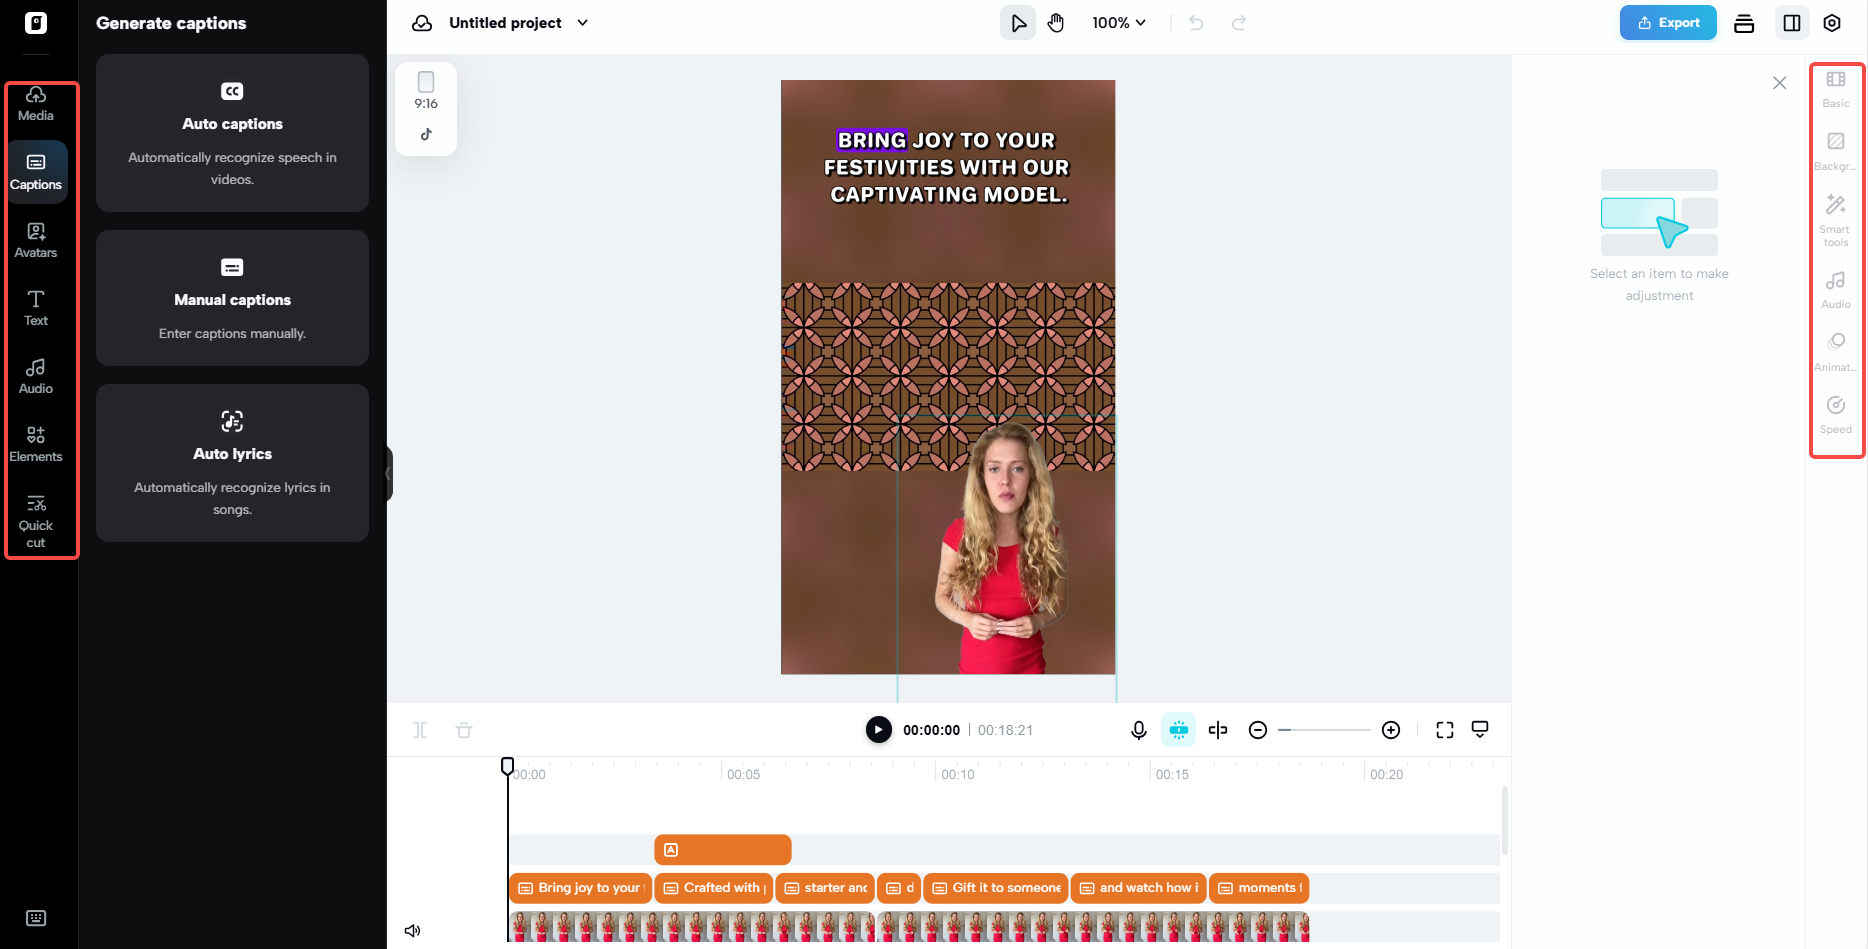Open the Elements panel
This screenshot has height=949, width=1868.
[x=36, y=444]
